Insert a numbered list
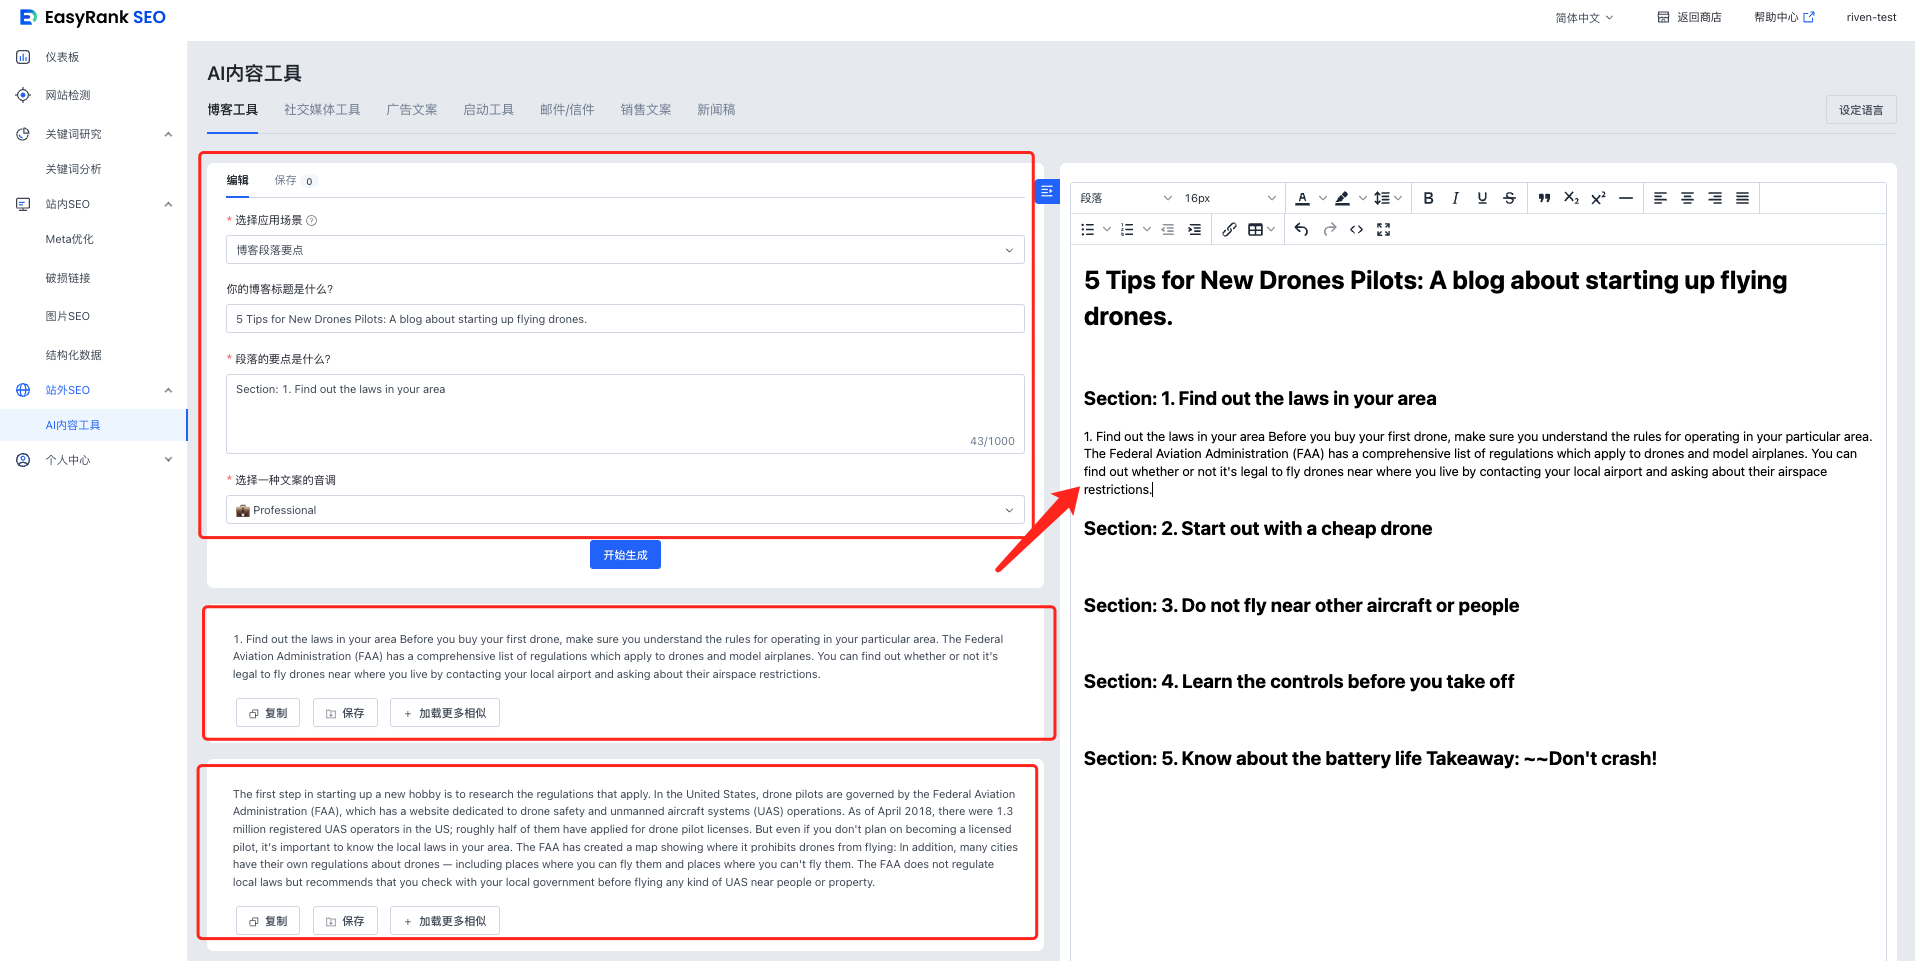The height and width of the screenshot is (961, 1915). pyautogui.click(x=1127, y=229)
